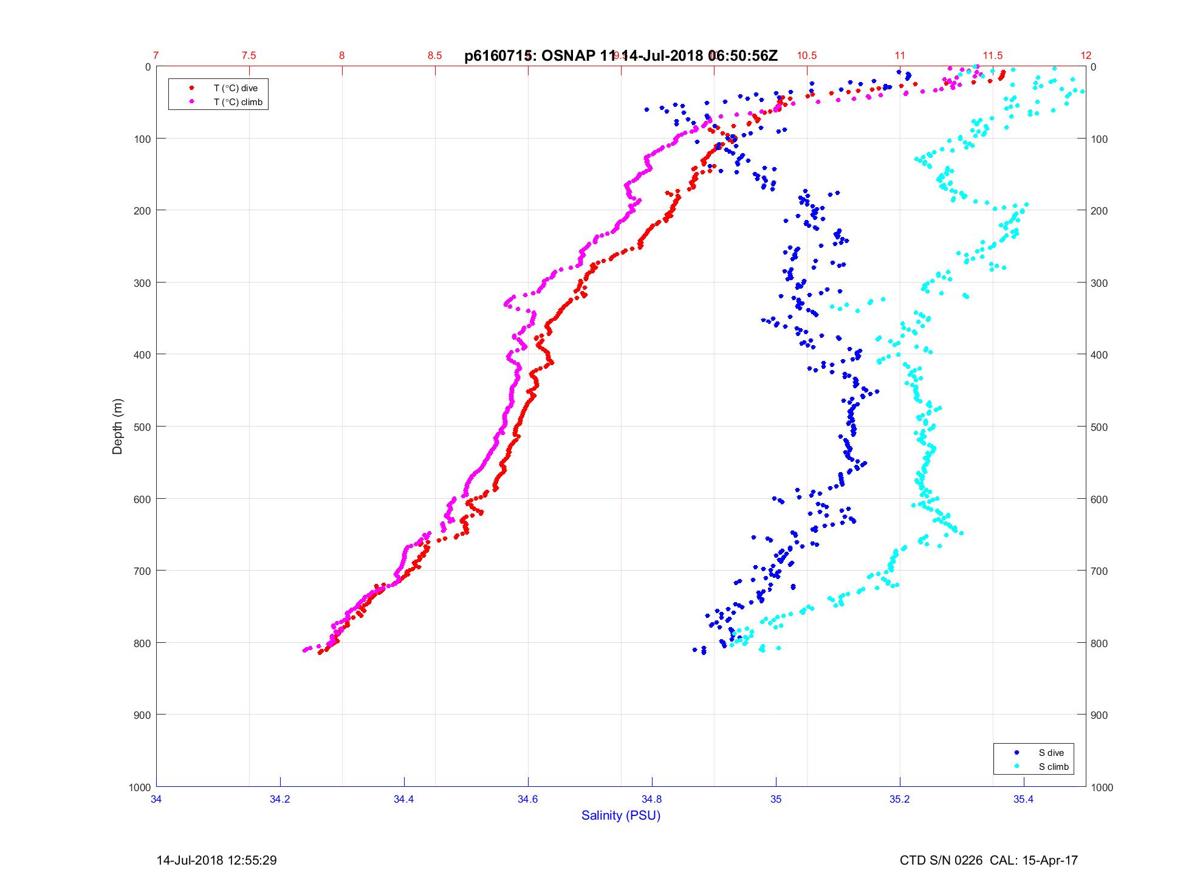1200x885 pixels.
Task: Click the red '10.5' temperature tick label
Action: (807, 56)
